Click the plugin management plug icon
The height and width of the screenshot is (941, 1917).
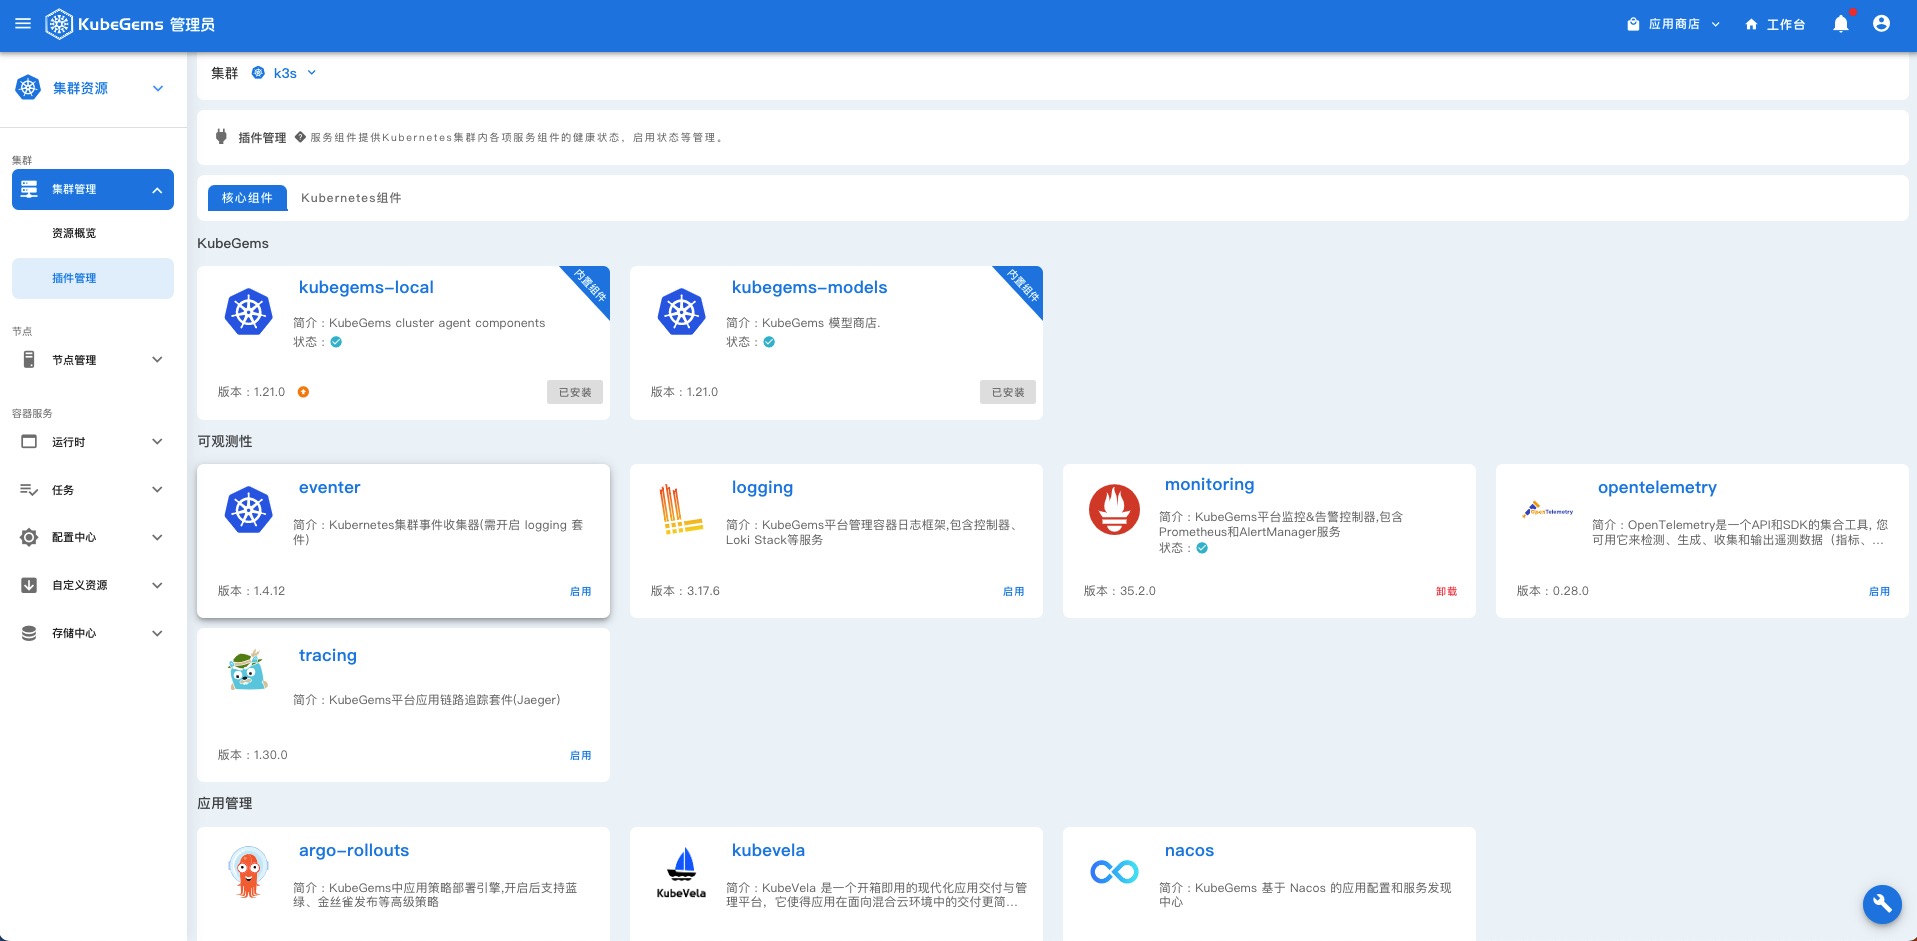click(221, 137)
